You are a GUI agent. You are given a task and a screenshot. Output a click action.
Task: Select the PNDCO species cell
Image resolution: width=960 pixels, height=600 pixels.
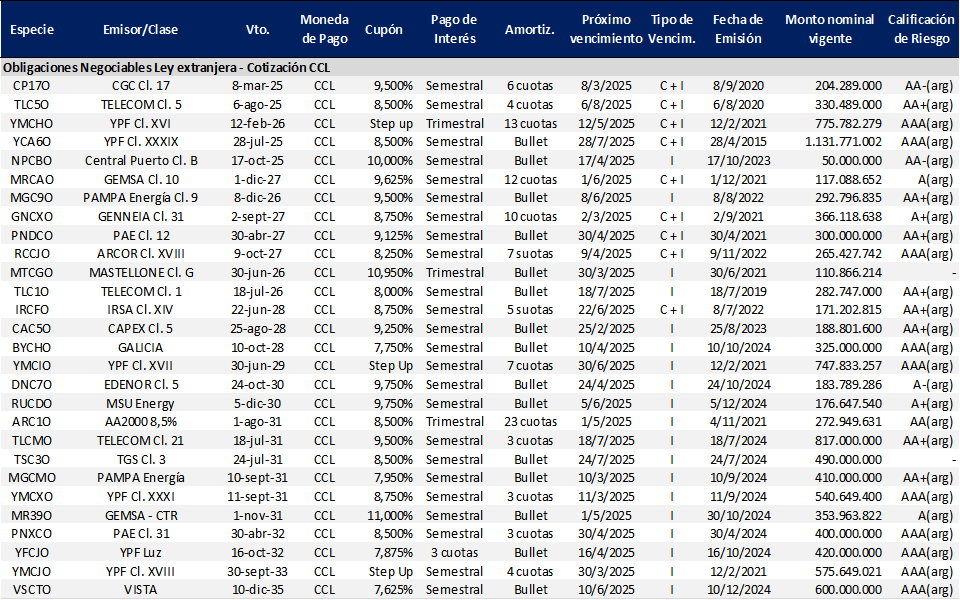pos(31,236)
